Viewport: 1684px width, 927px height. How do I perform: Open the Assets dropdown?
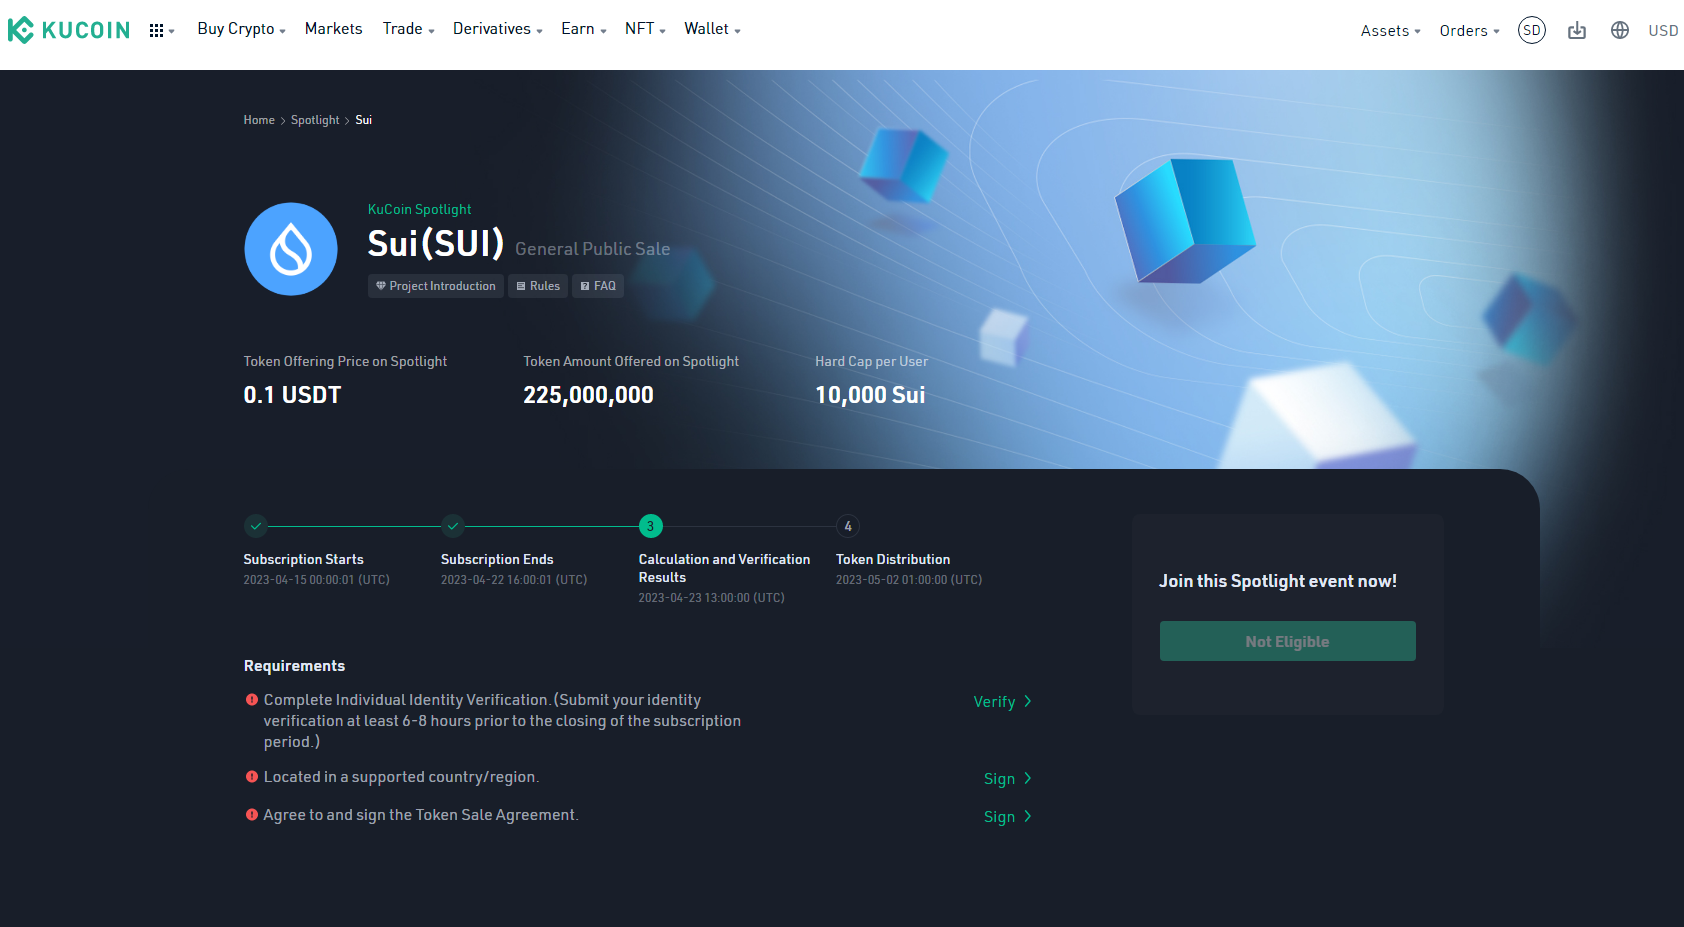point(1390,31)
